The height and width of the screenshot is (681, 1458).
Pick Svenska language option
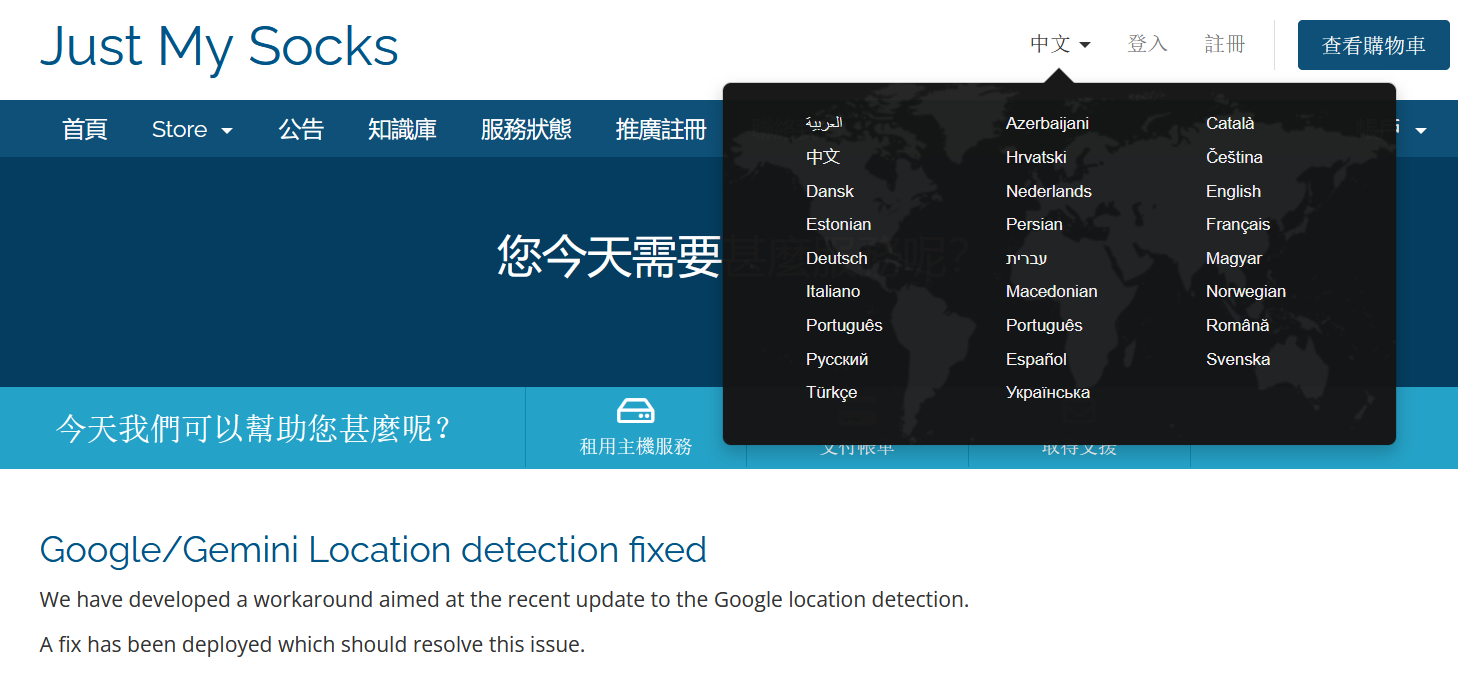[x=1237, y=359]
